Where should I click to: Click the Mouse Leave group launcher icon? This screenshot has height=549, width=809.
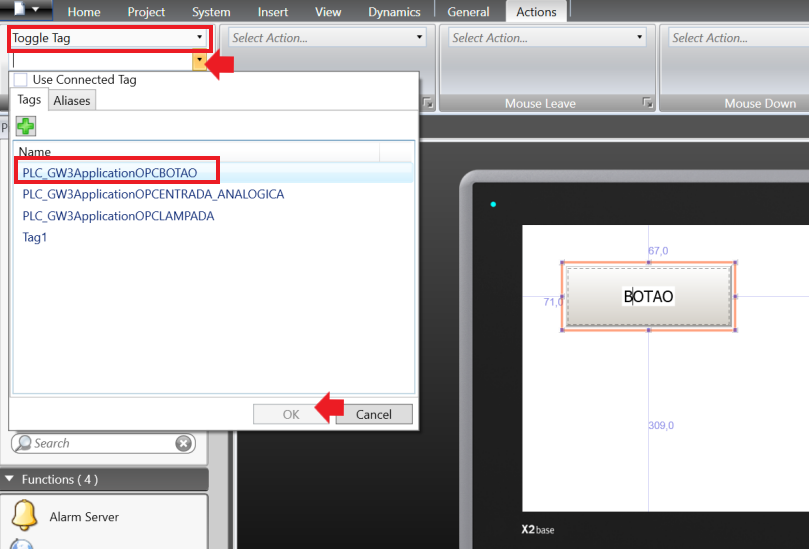click(647, 103)
